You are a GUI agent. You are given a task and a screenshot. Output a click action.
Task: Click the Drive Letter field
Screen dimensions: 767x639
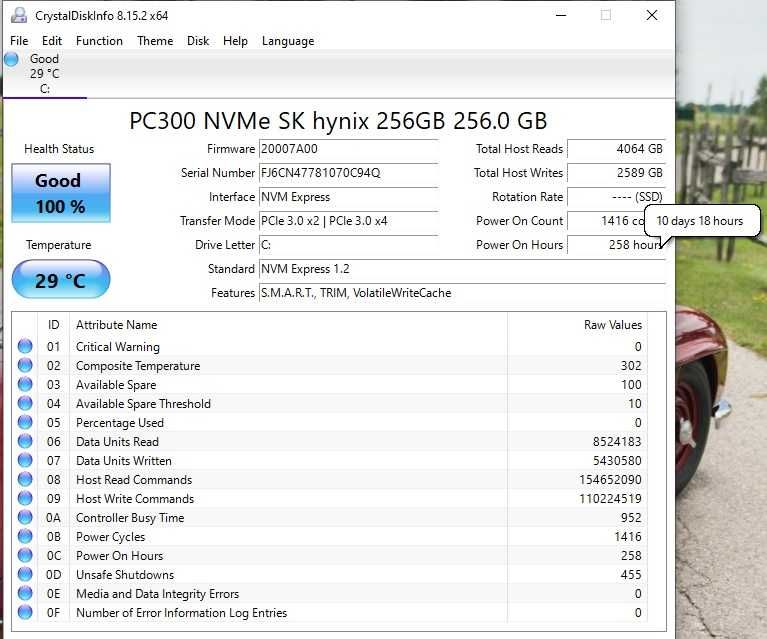[348, 245]
